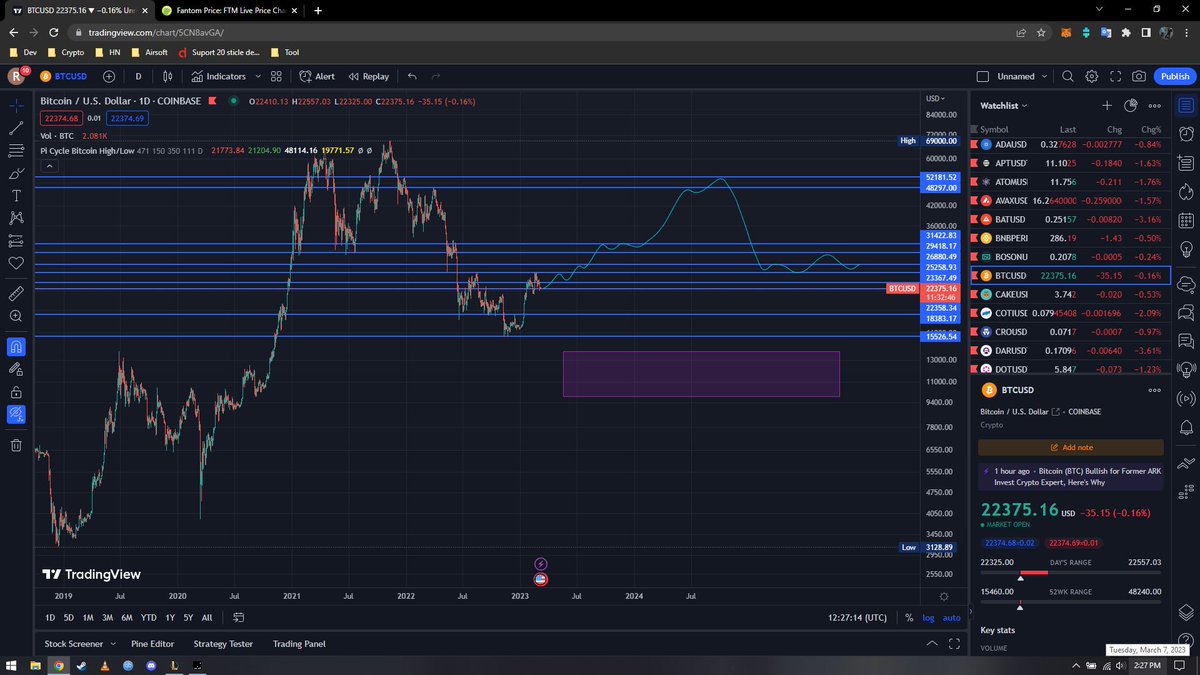Start bar Replay mode
Viewport: 1200px width, 675px height.
(369, 76)
